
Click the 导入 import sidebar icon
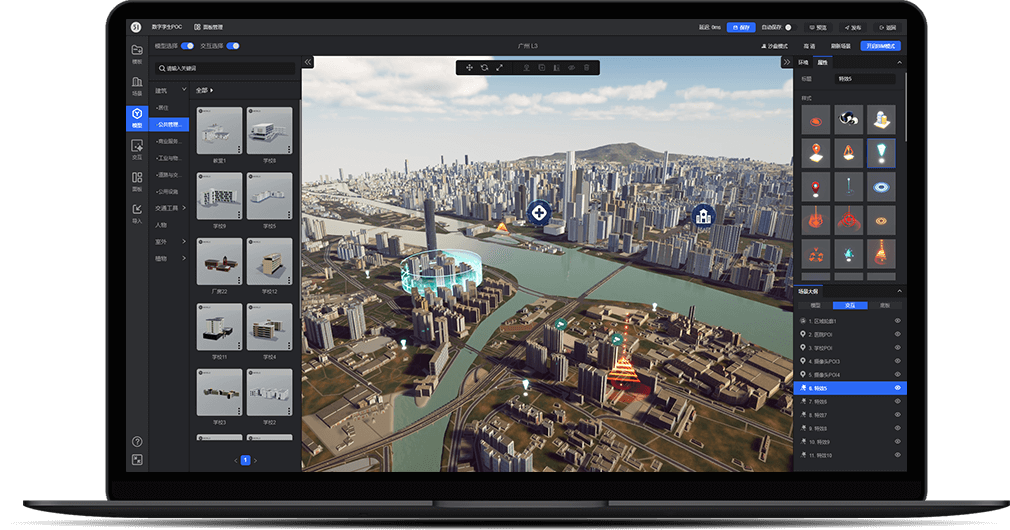click(x=137, y=212)
